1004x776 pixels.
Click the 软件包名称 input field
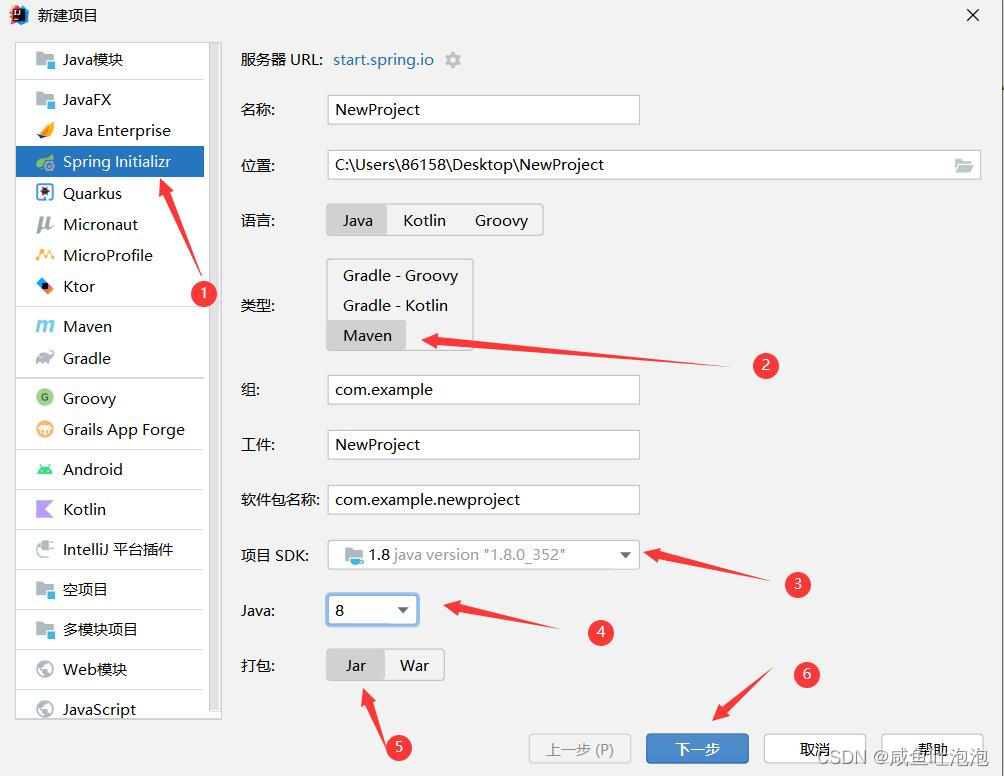(483, 499)
